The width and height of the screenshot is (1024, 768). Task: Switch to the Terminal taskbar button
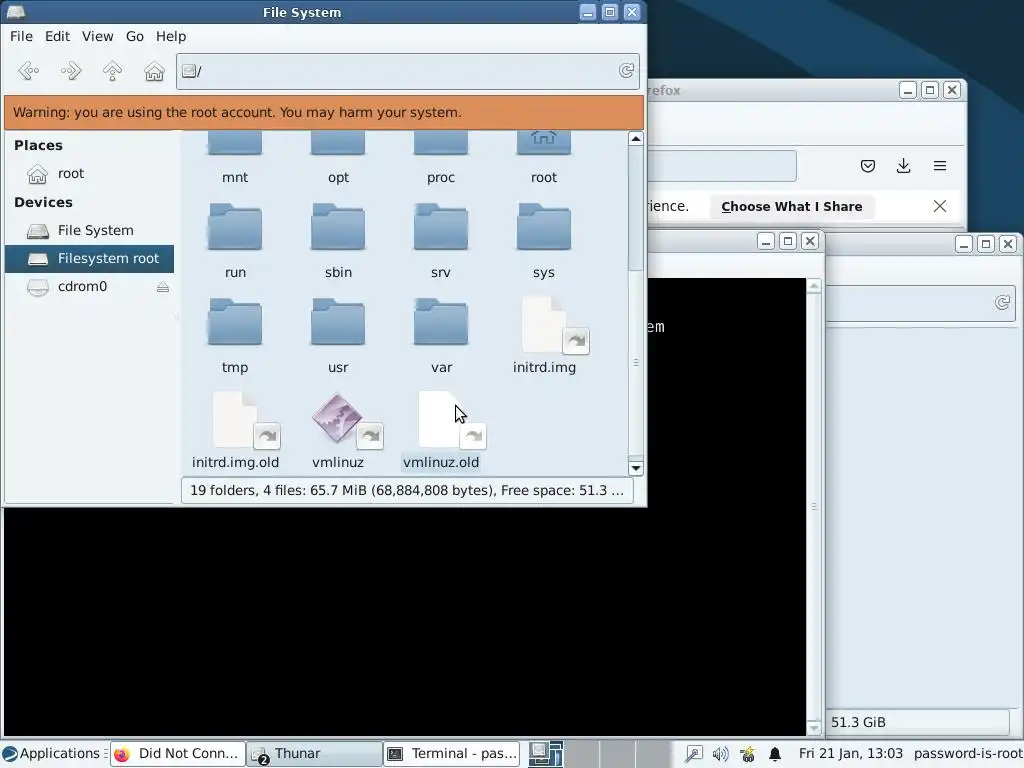tap(451, 754)
